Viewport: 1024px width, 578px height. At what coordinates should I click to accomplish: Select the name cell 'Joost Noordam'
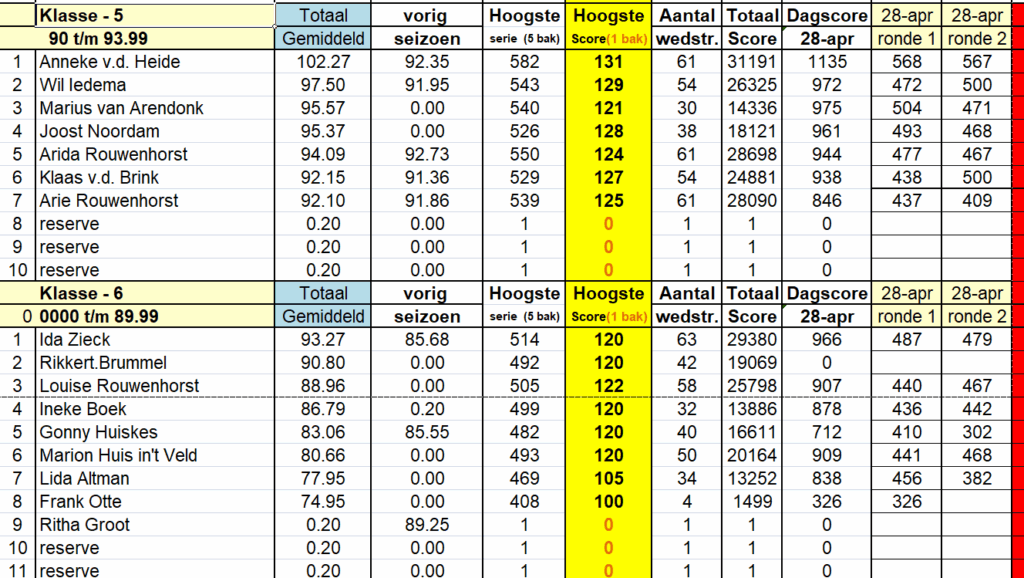[155, 131]
